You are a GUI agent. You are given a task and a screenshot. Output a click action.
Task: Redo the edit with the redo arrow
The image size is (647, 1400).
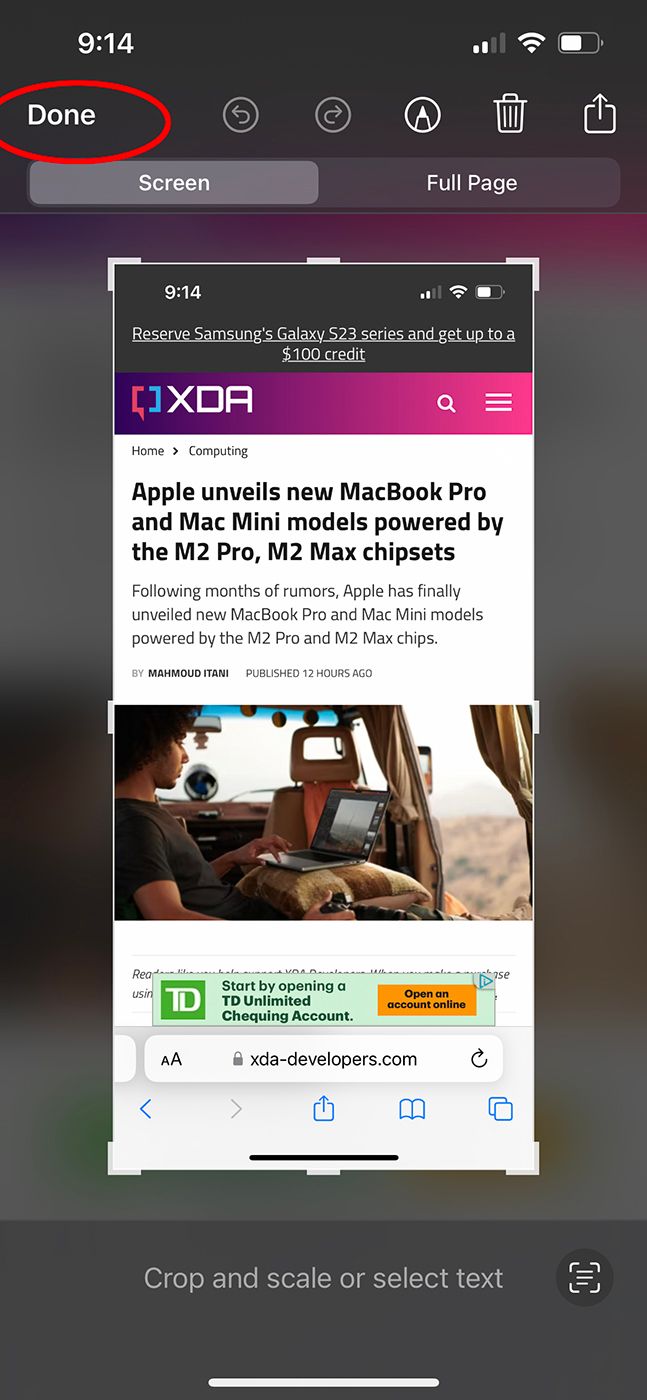click(333, 116)
